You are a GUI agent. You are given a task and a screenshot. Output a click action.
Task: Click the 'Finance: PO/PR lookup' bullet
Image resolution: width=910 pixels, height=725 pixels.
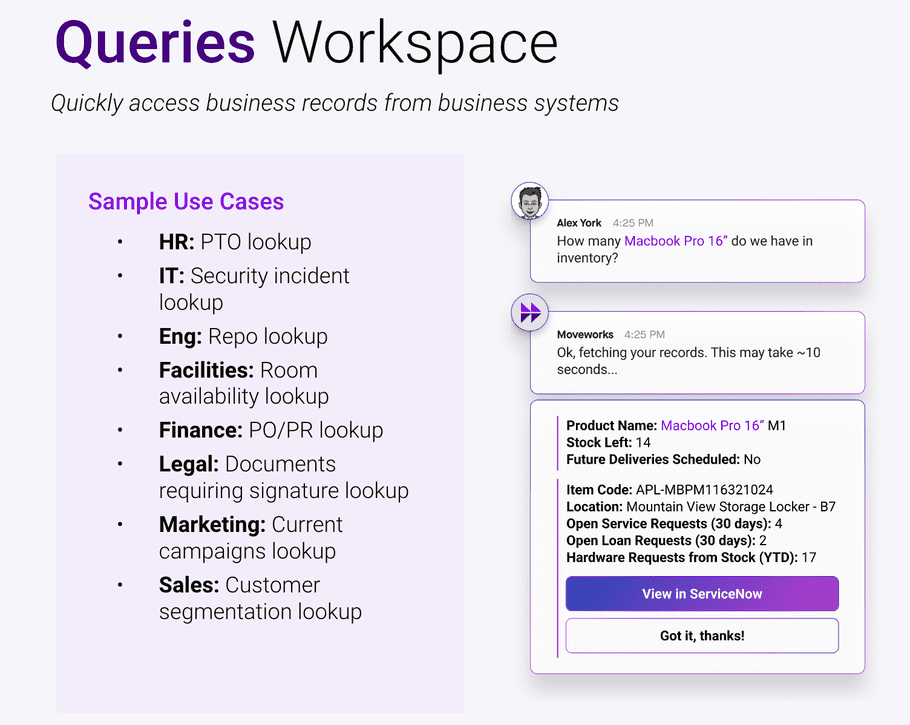[x=271, y=431]
